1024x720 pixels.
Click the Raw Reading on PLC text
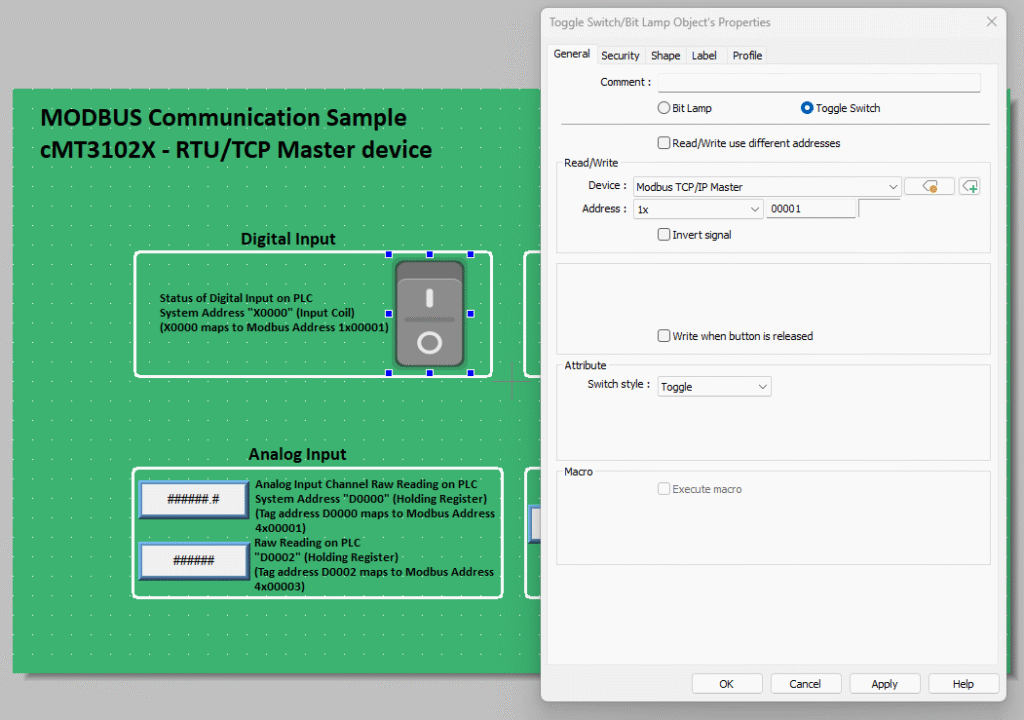(307, 543)
